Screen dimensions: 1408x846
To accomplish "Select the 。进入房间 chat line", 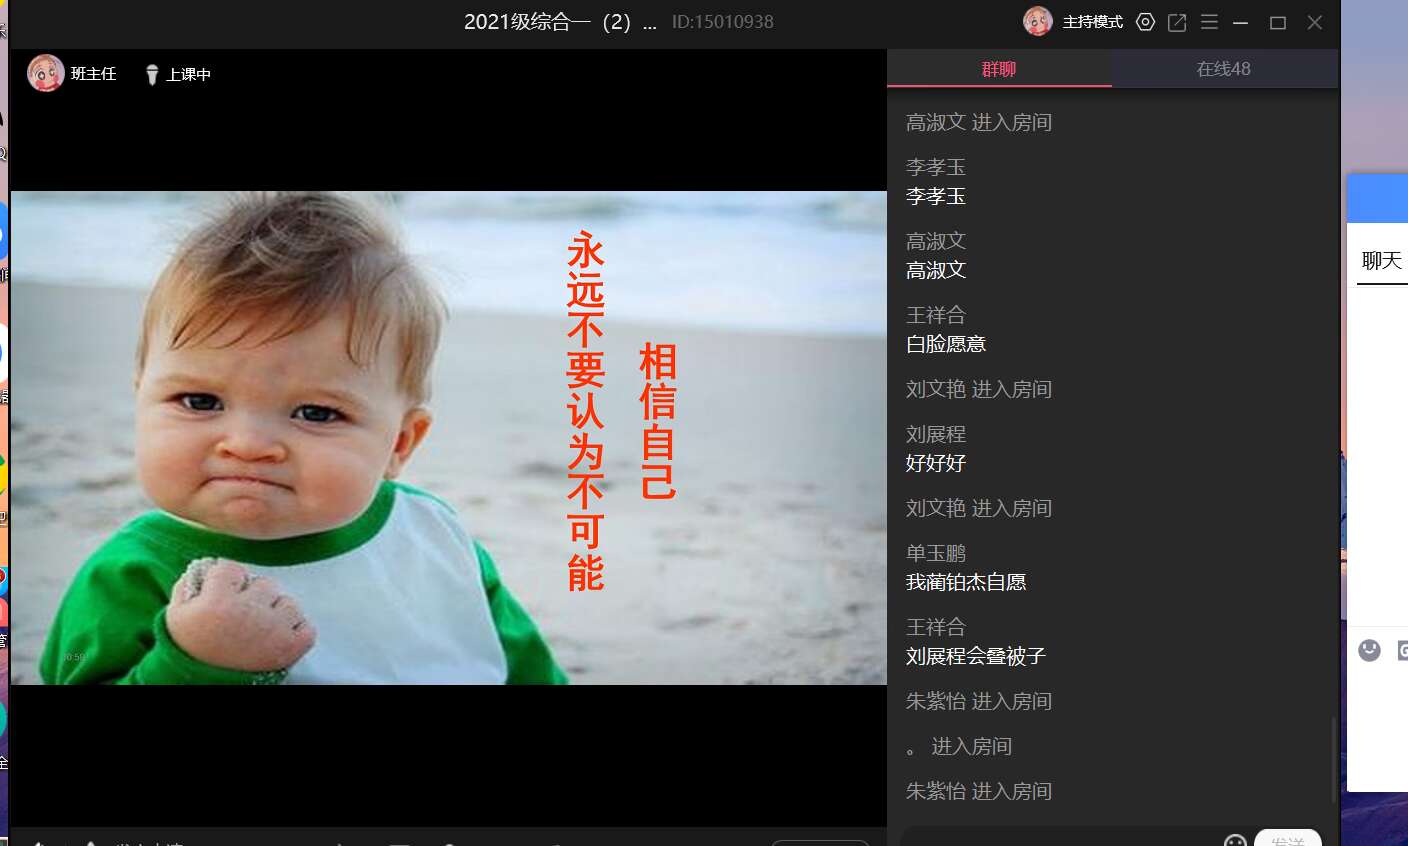I will (x=959, y=746).
